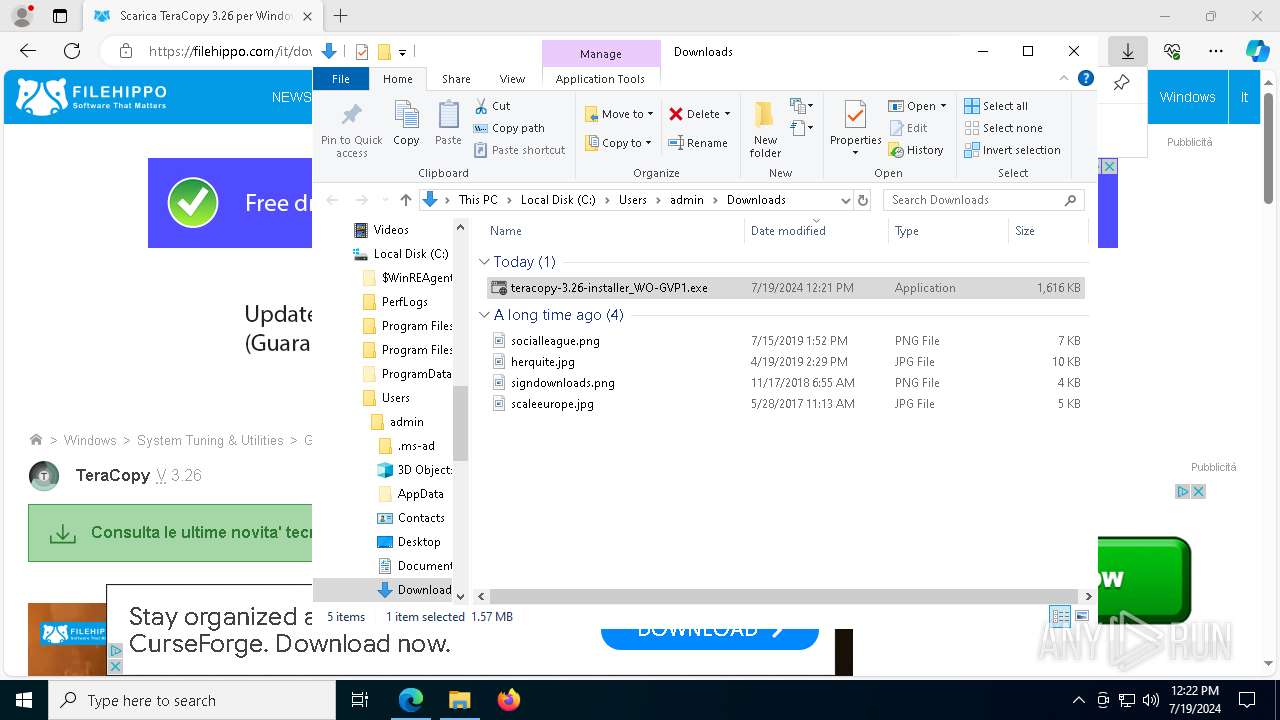Switch to the Share ribbon tab

456,79
